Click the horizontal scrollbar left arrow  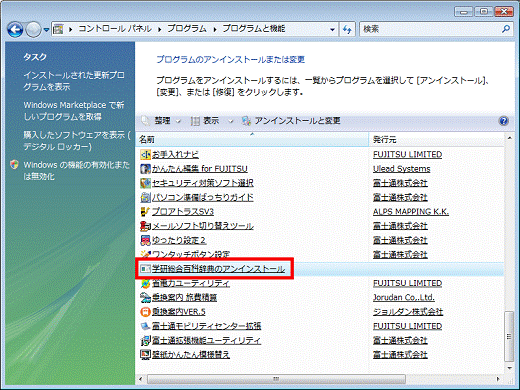(141, 379)
